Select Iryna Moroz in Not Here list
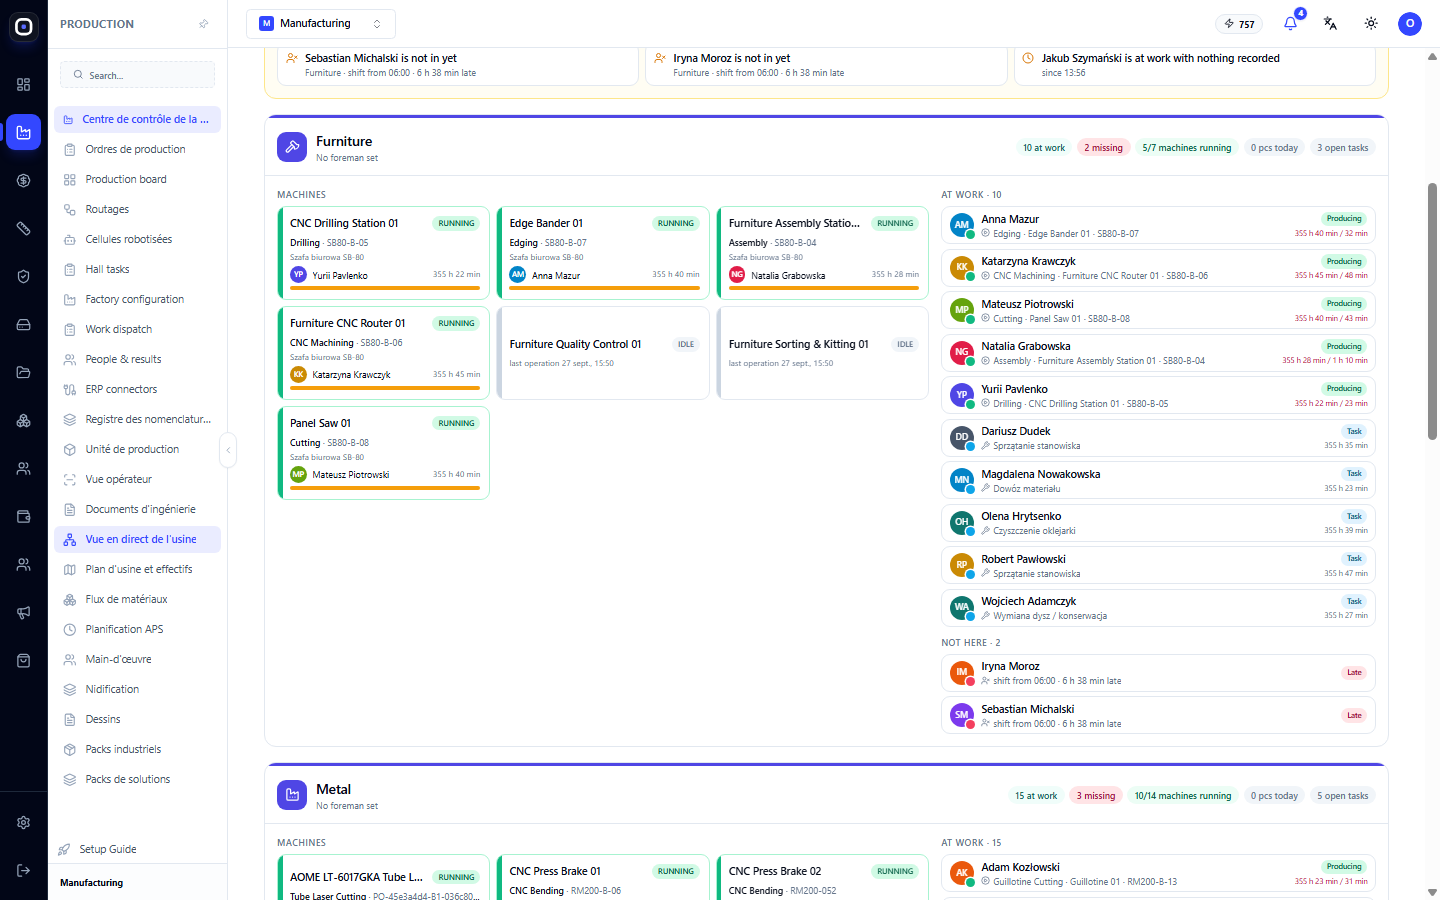This screenshot has width=1440, height=900. (x=1158, y=673)
